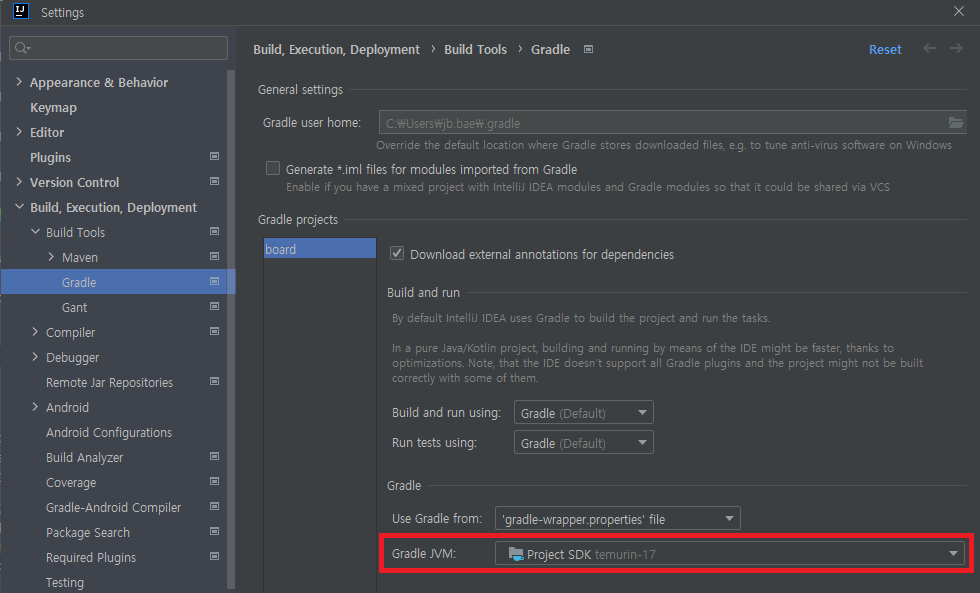
Task: Expand the Compiler node
Action: pos(35,331)
